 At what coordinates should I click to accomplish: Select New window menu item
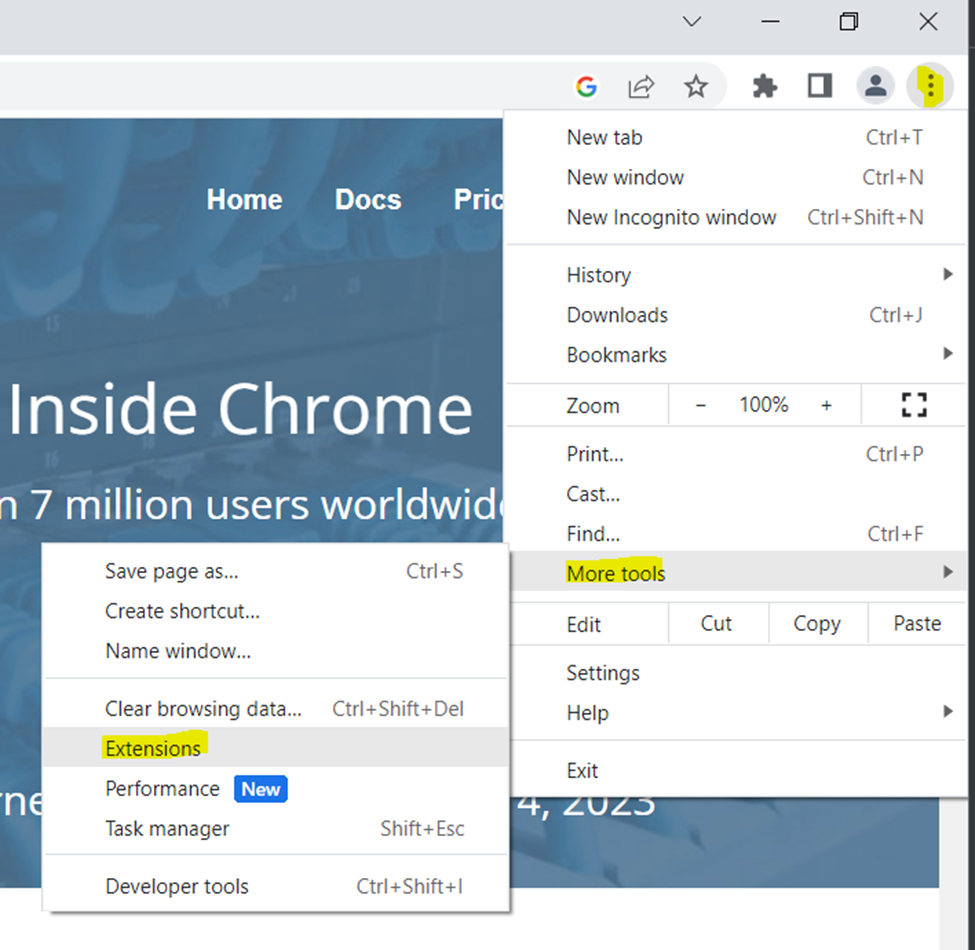click(736, 177)
